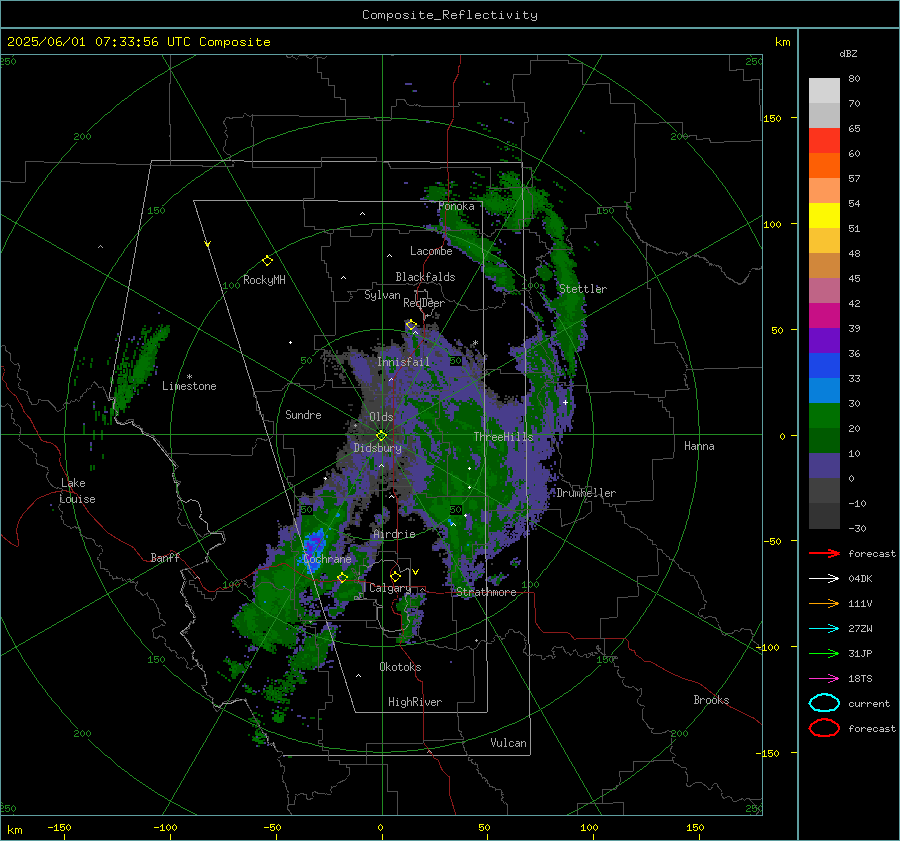Screen dimensions: 900x841
Task: Click the Cochrane city label
Action: 327,559
